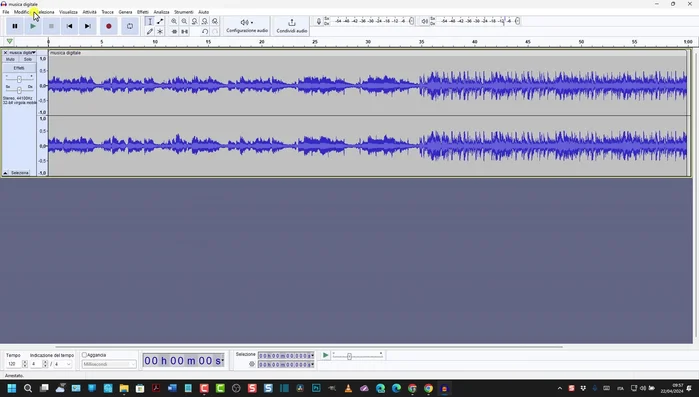Open the Millisecondi snap dropdown
The height and width of the screenshot is (397, 699).
click(x=109, y=364)
